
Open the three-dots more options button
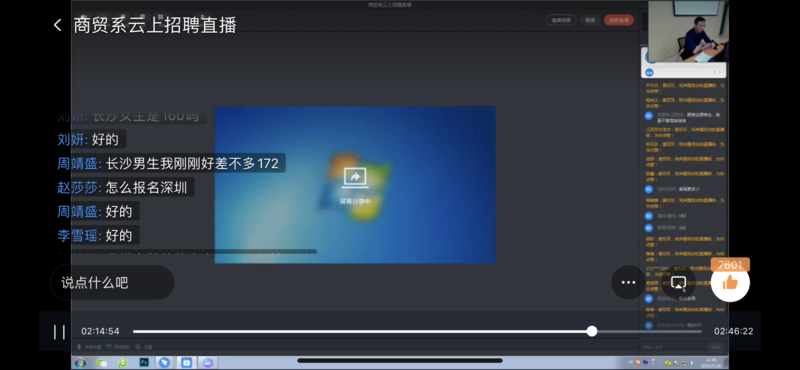[x=628, y=282]
